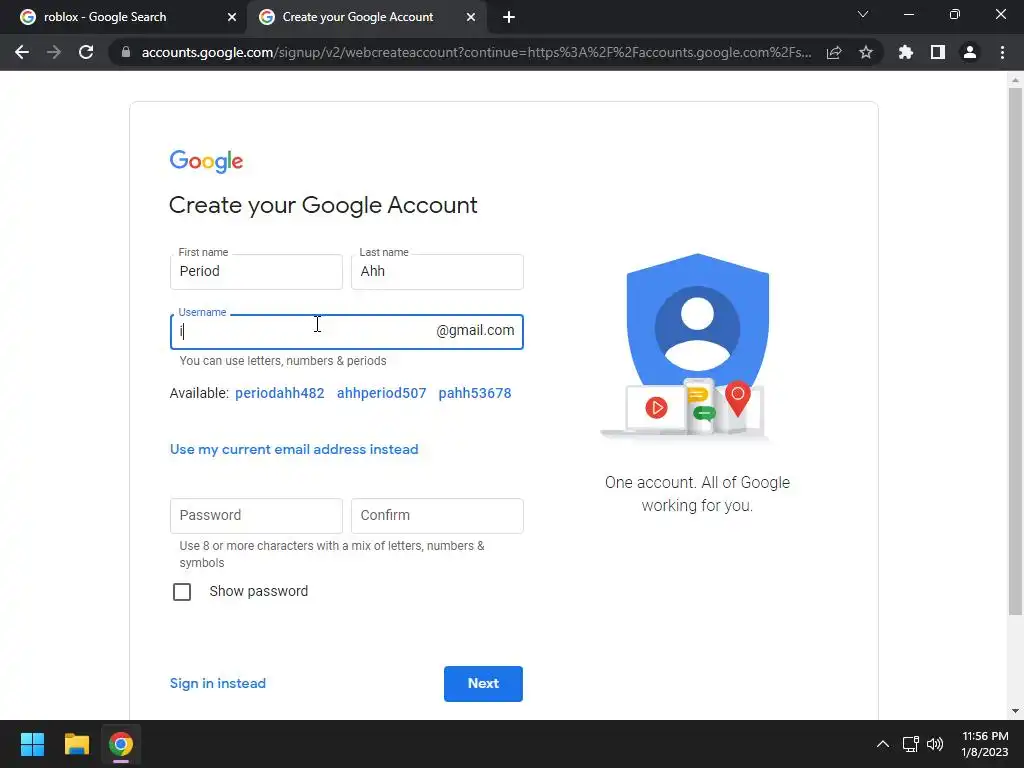Image resolution: width=1024 pixels, height=768 pixels.
Task: Choose suggested username periodahh482
Action: [280, 393]
